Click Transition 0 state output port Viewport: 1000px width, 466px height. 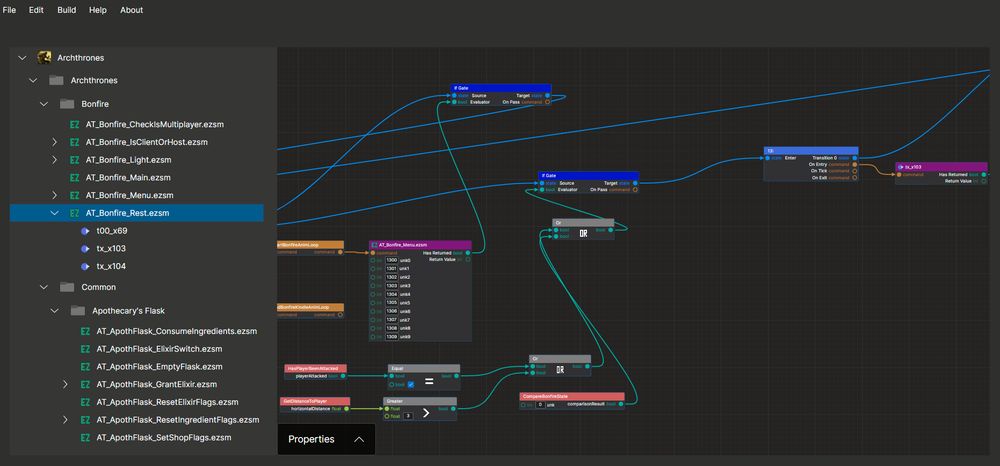(x=854, y=157)
